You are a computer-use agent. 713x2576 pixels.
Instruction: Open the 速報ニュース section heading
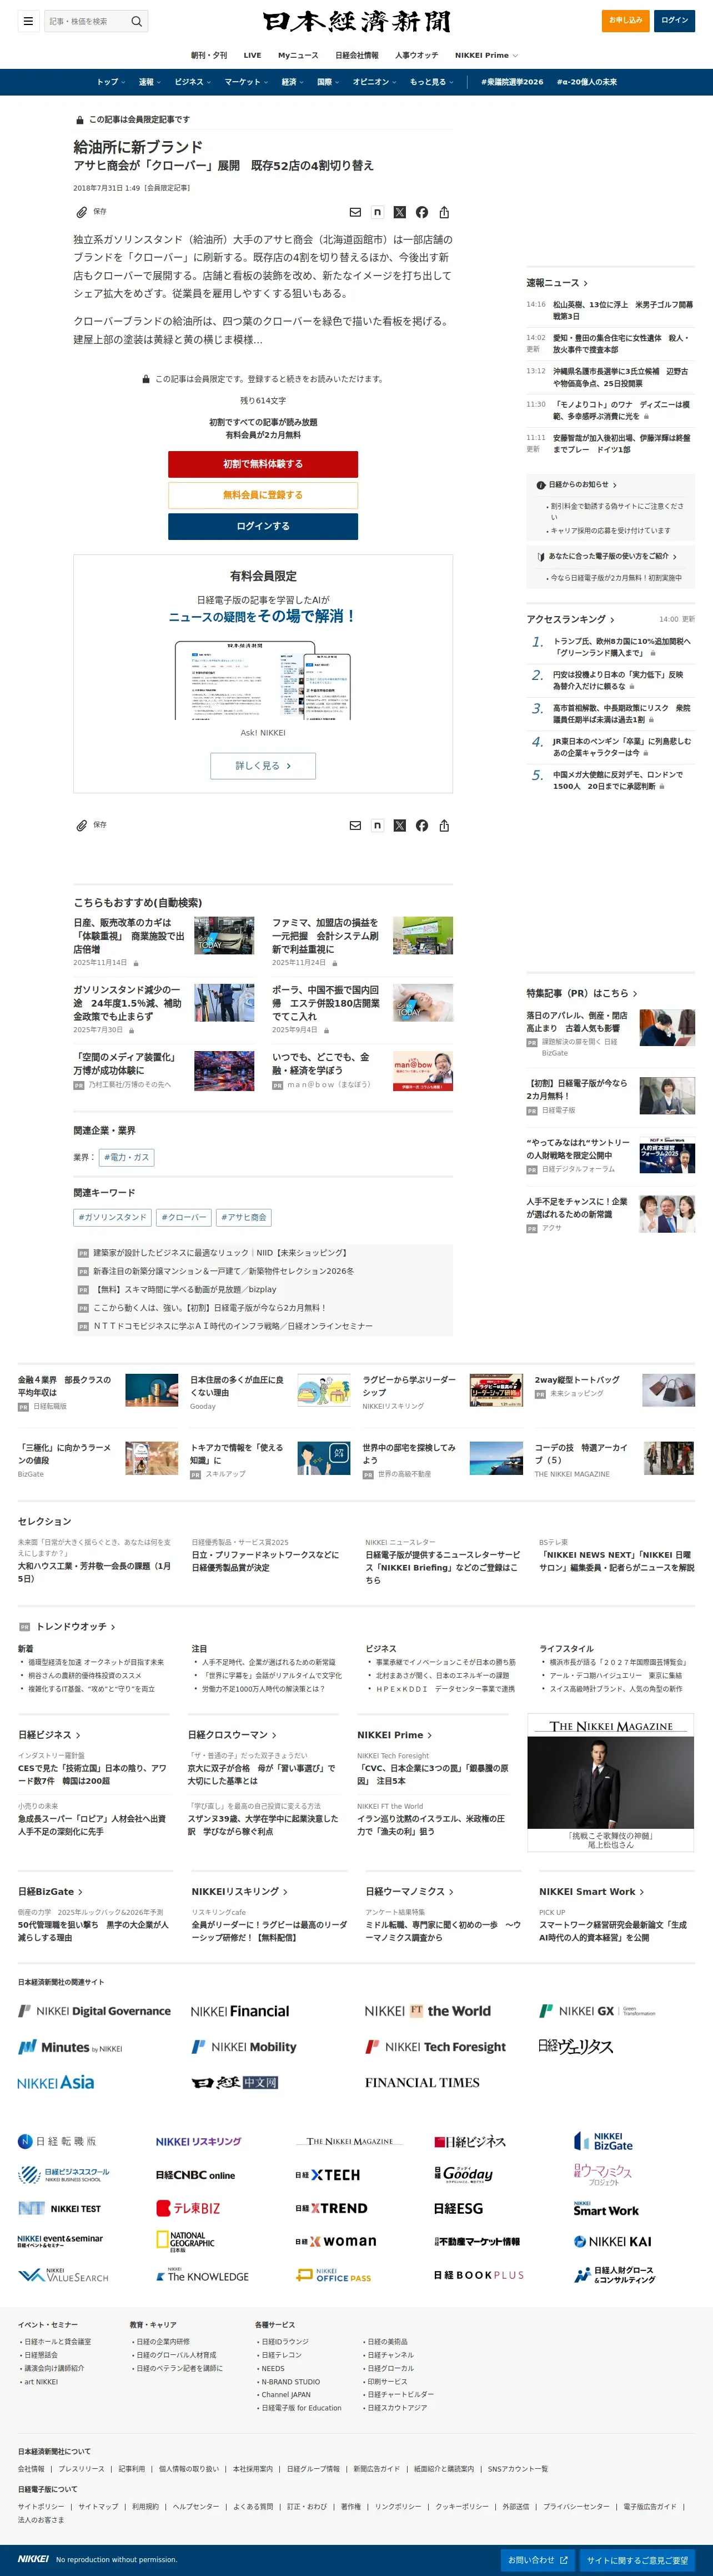pos(557,283)
